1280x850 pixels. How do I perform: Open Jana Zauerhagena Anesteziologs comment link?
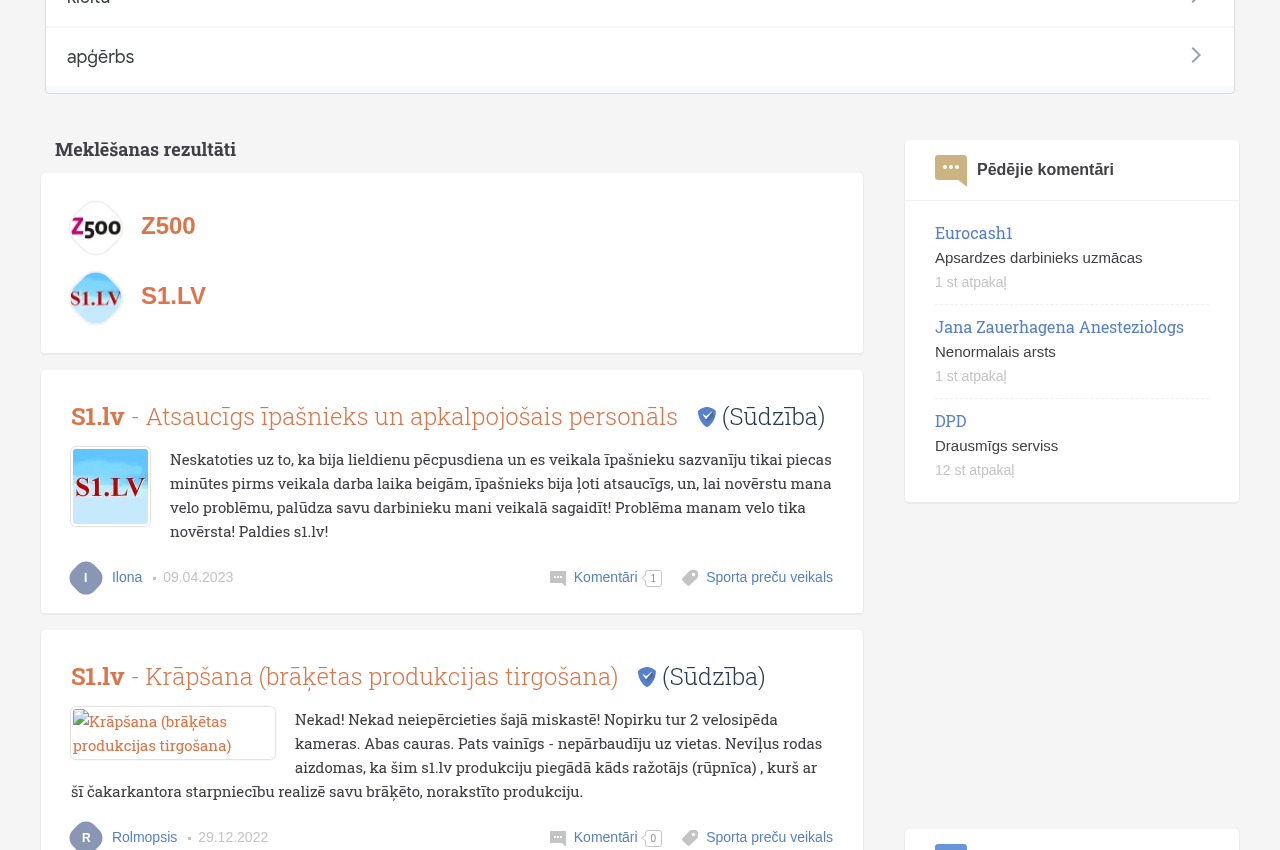1059,327
